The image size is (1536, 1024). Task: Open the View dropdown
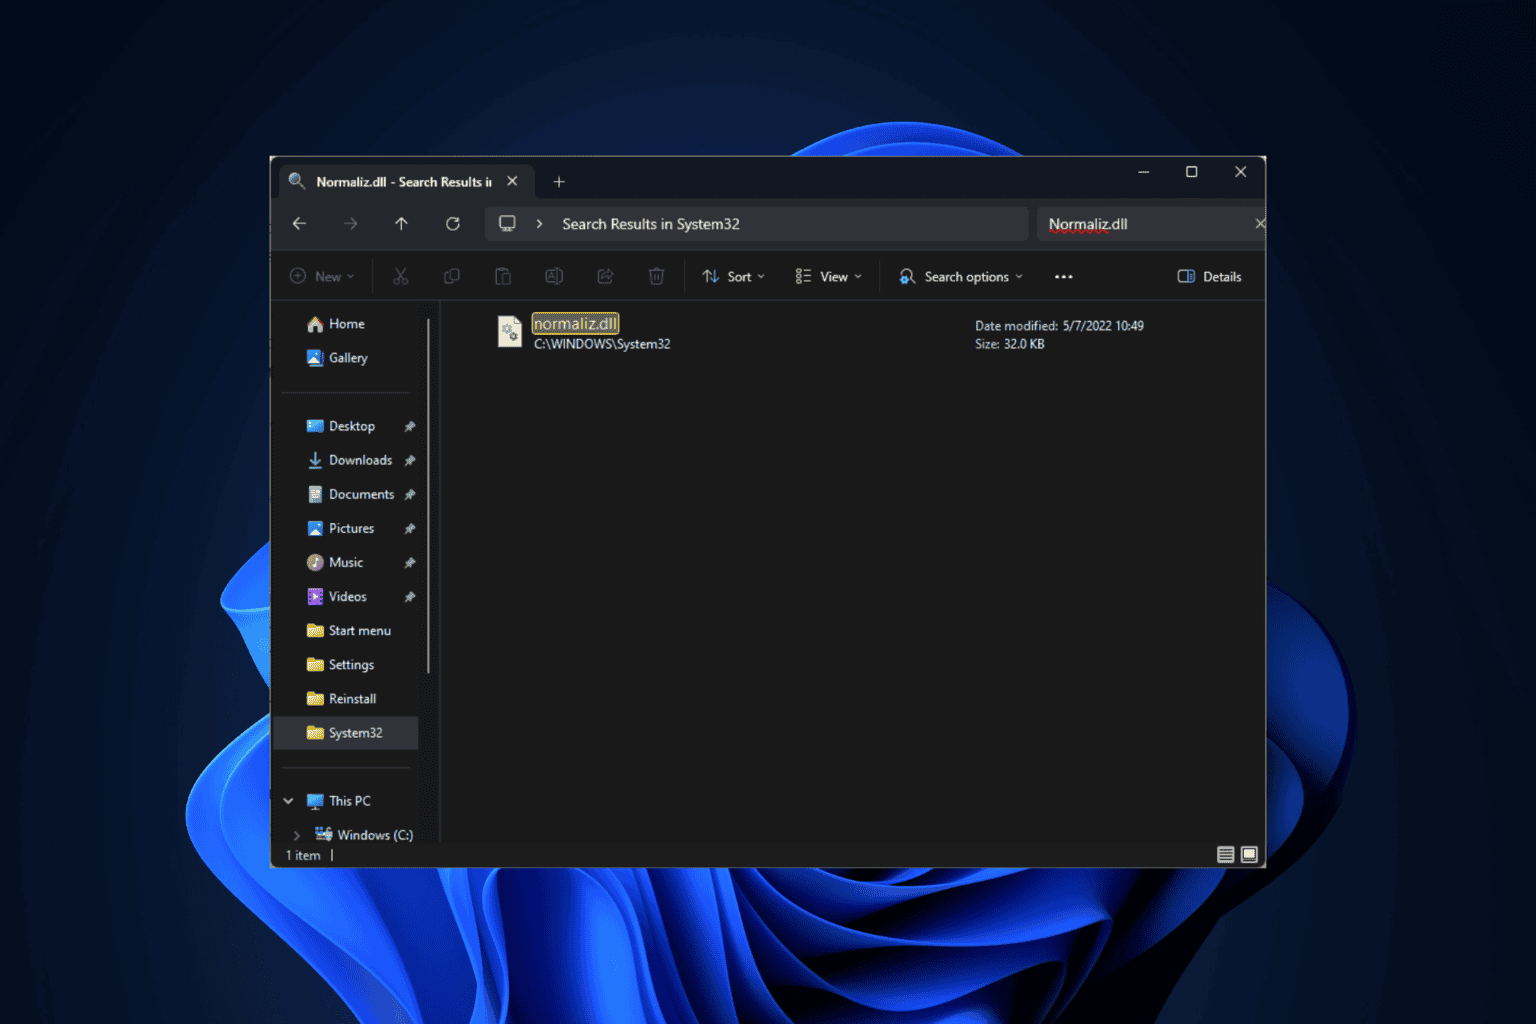tap(829, 277)
